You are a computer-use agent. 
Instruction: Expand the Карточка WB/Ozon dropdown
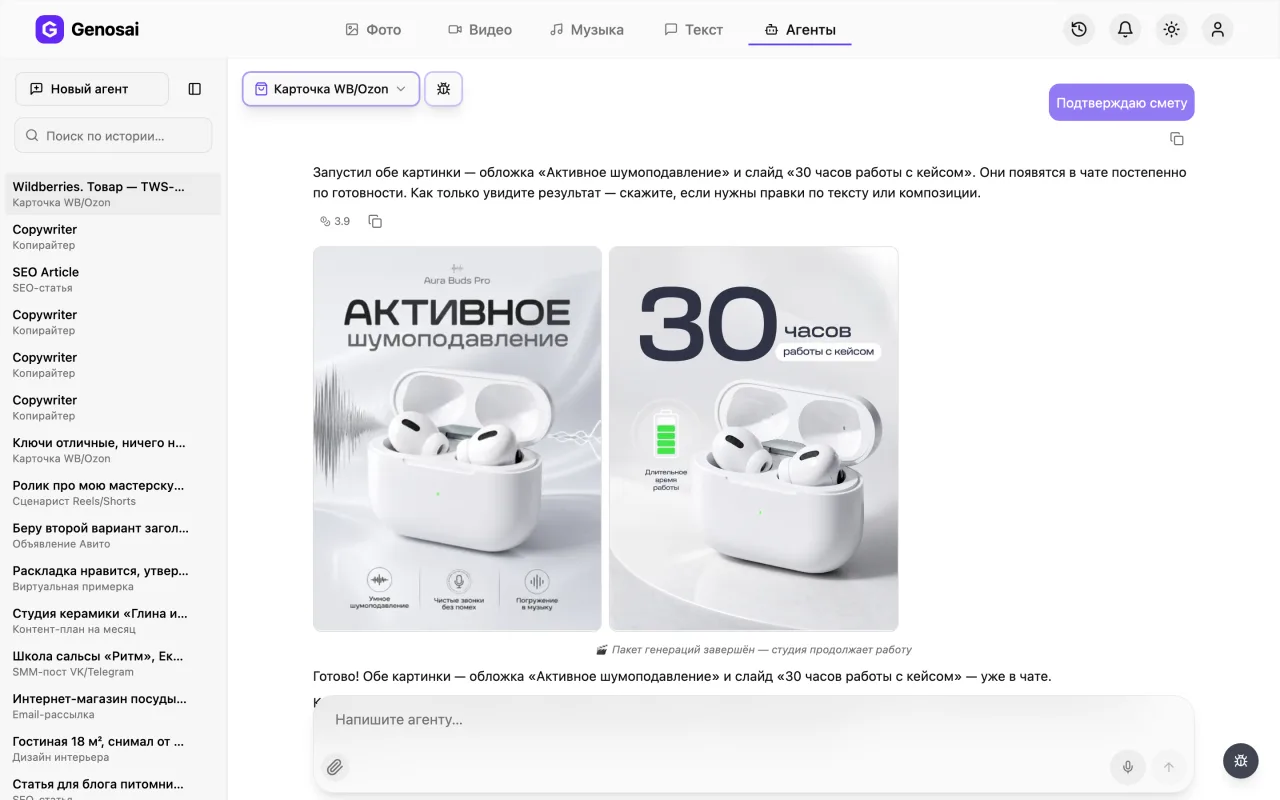point(331,89)
